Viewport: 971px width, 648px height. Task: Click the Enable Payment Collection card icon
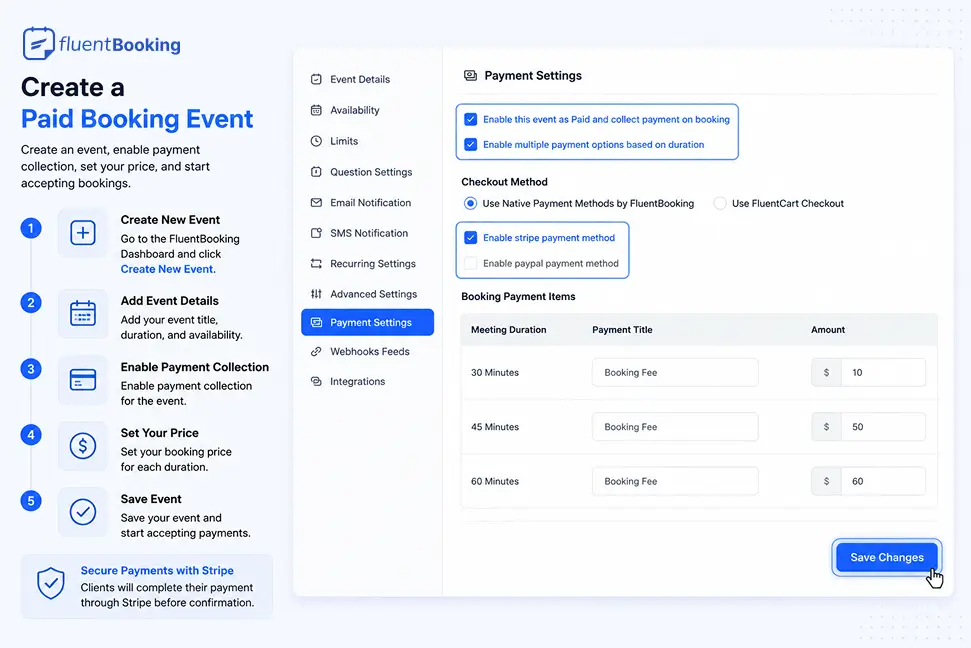click(x=82, y=380)
